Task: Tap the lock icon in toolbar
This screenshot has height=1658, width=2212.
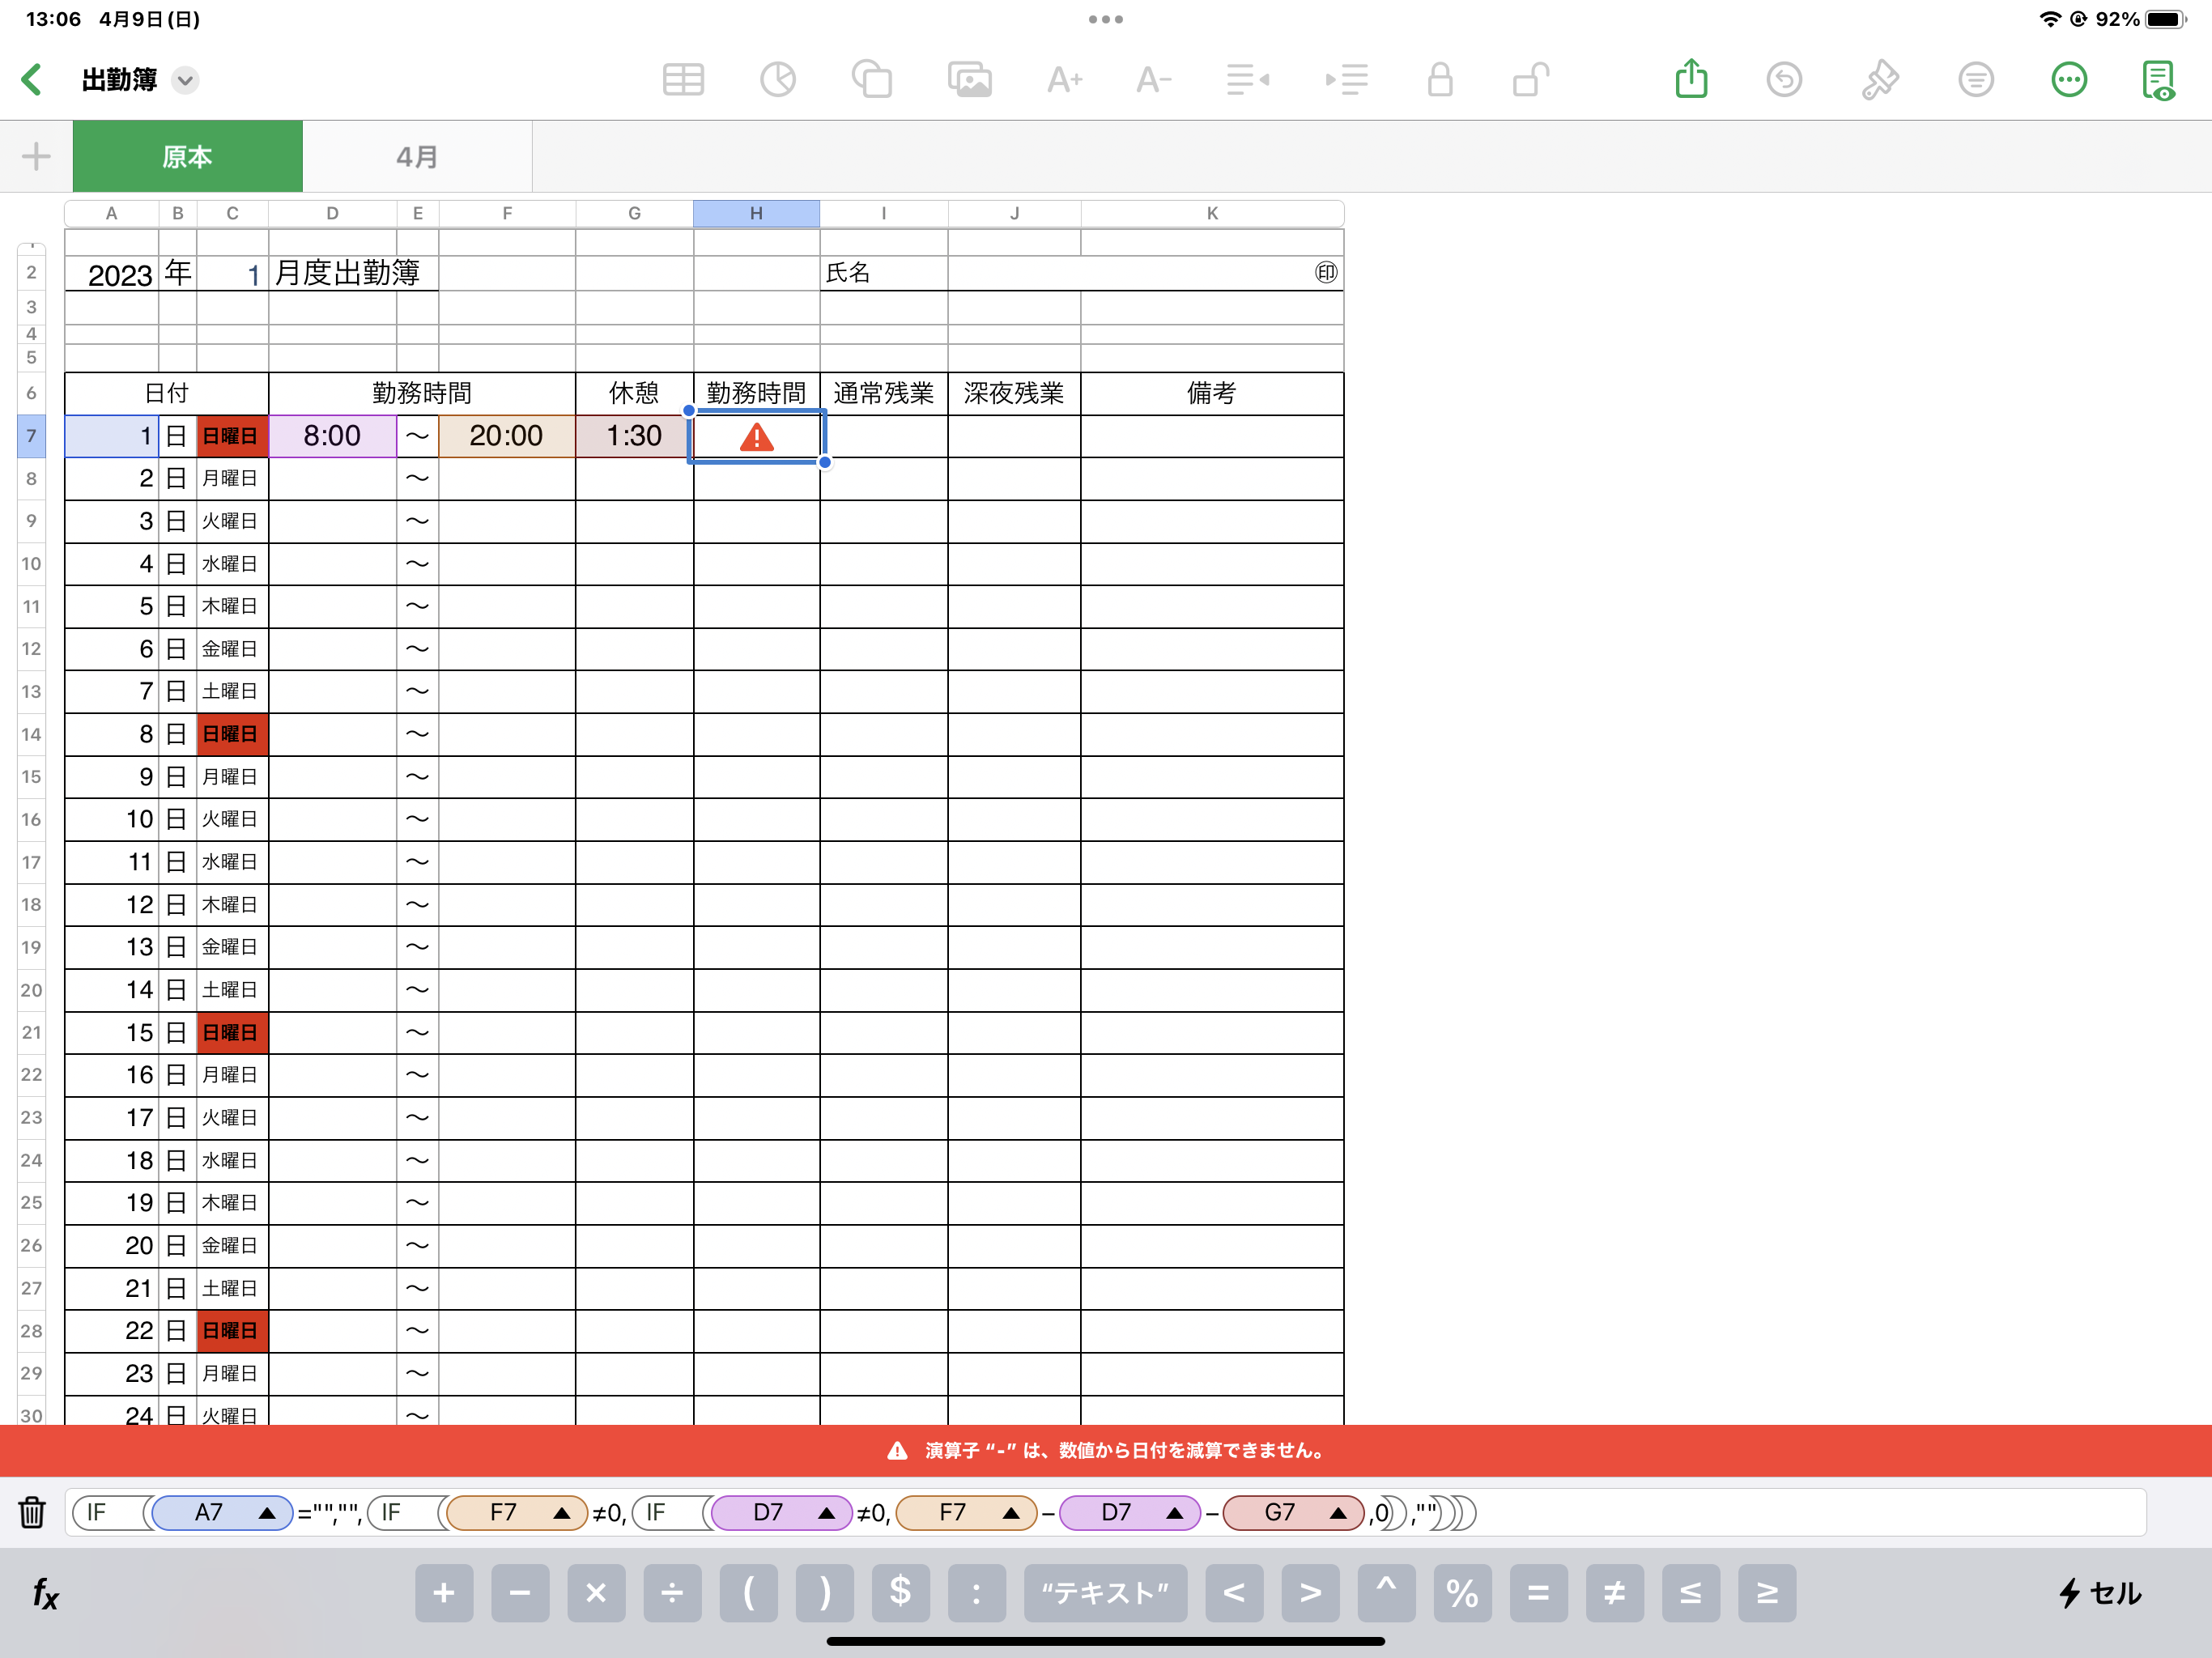Action: [1439, 80]
